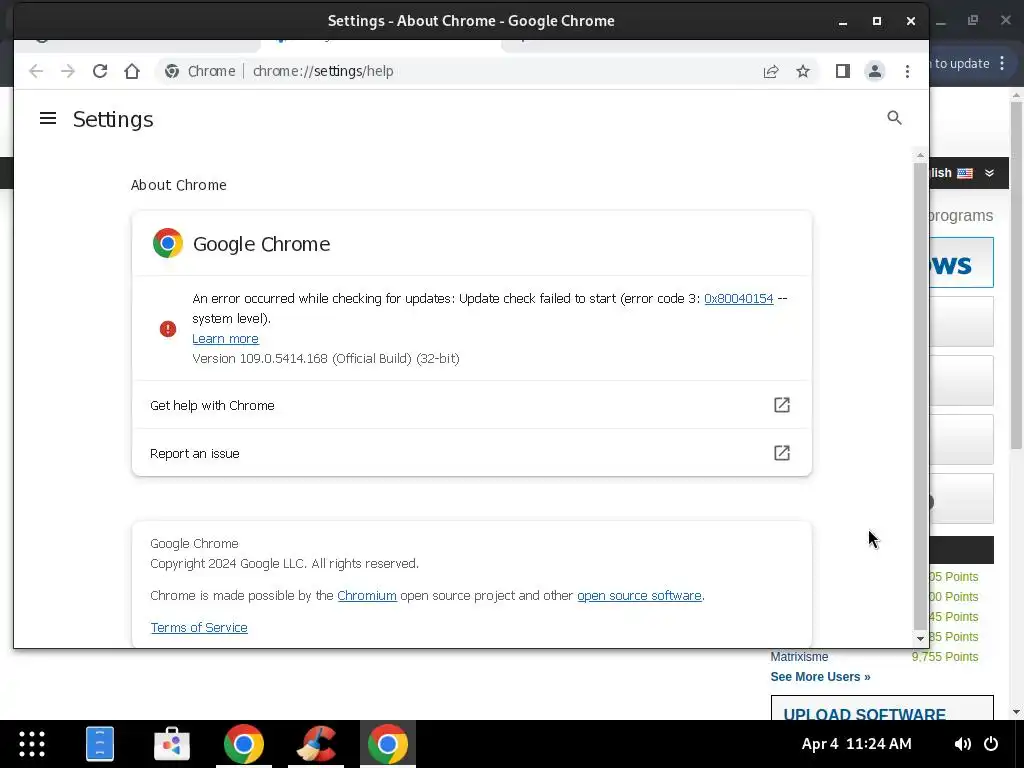Click the volume speaker icon
The width and height of the screenshot is (1024, 768).
(962, 744)
